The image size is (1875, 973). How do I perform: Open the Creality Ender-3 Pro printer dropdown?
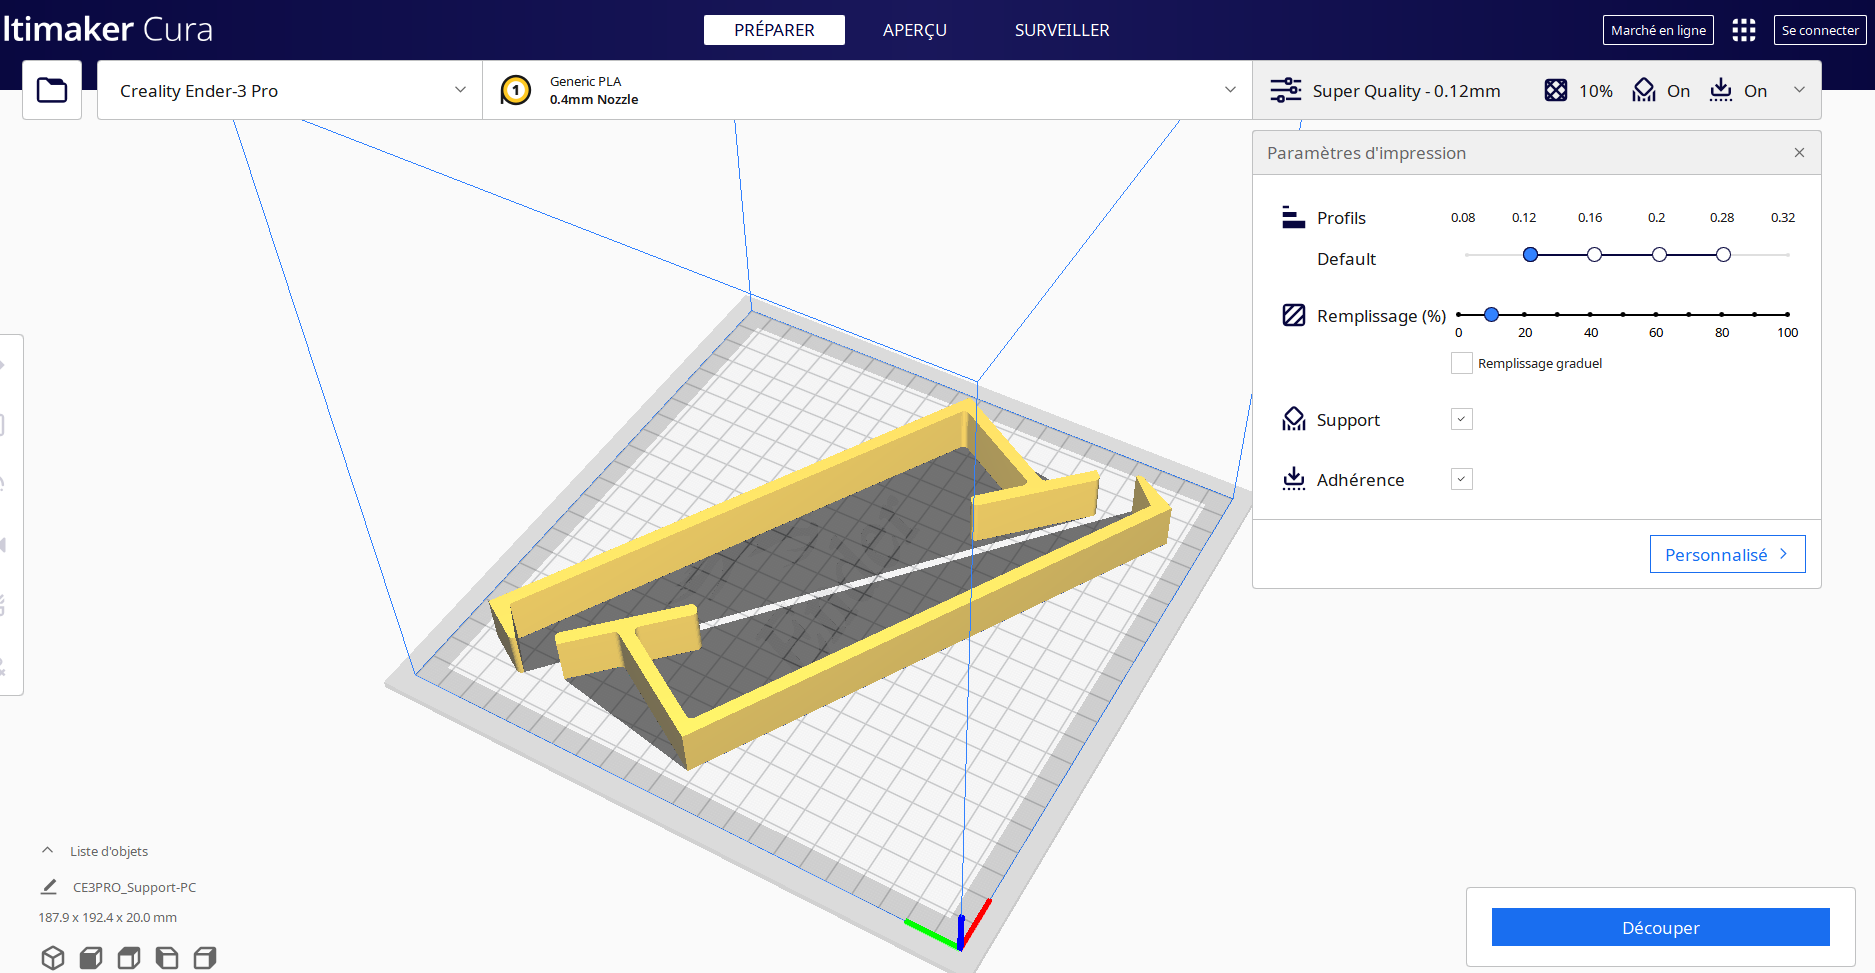coord(290,90)
